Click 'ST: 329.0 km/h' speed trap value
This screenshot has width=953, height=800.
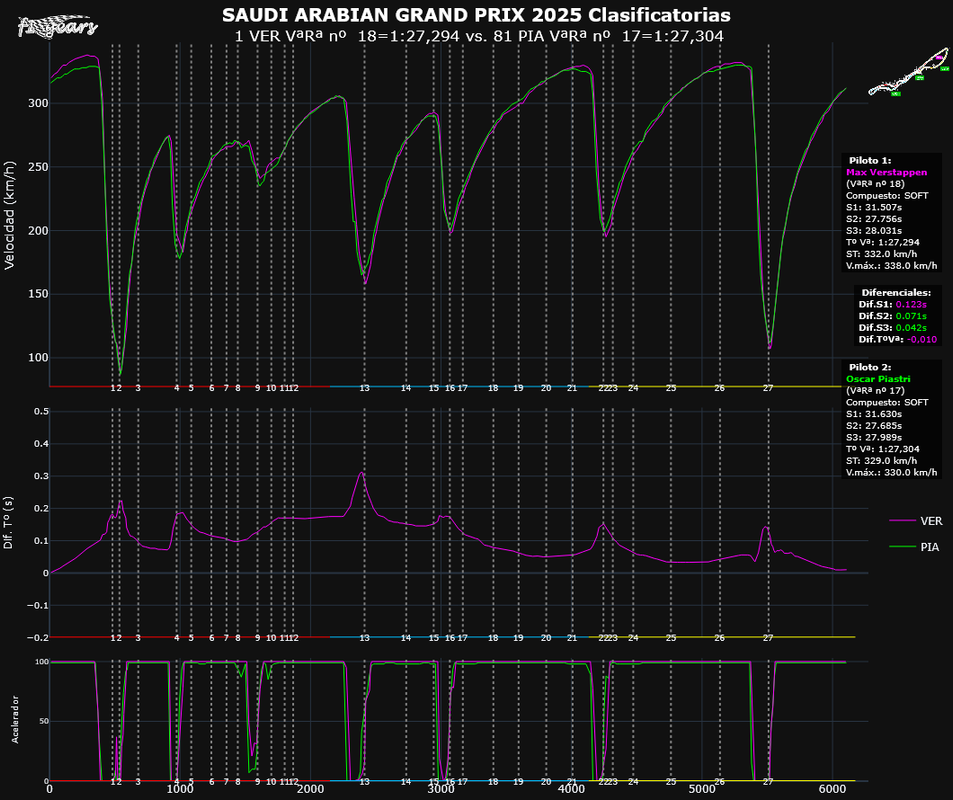click(881, 461)
